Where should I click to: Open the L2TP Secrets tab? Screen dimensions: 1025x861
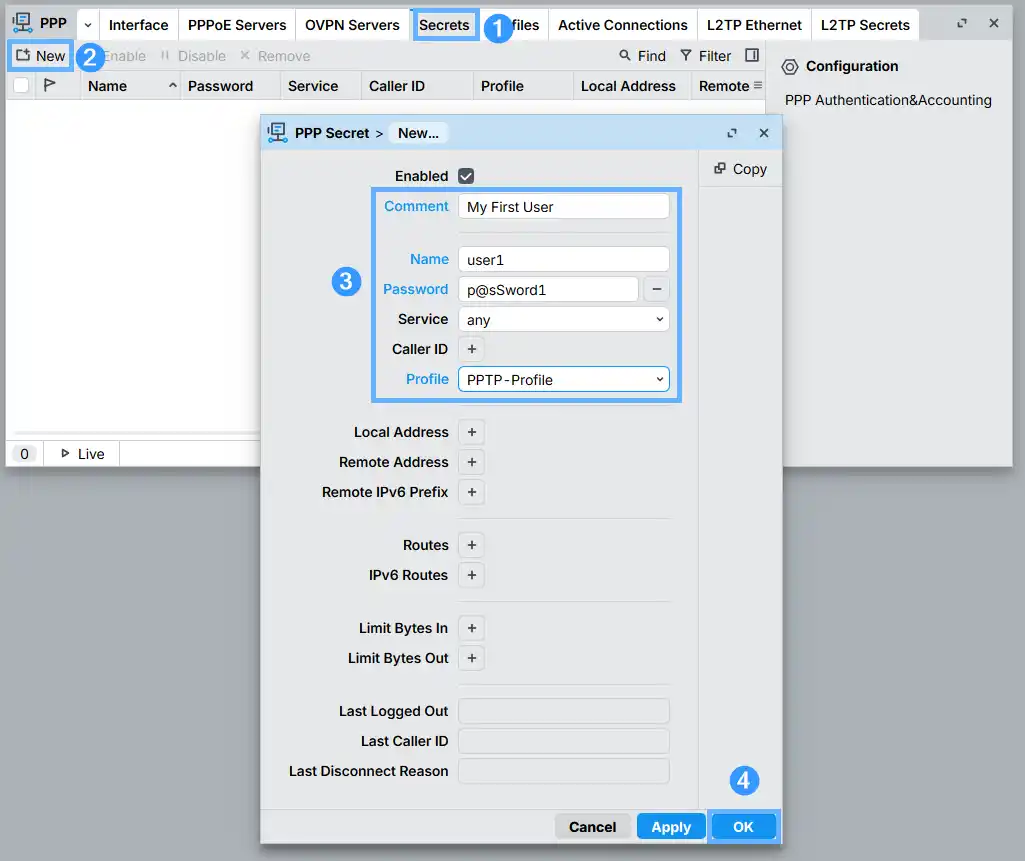click(x=865, y=25)
